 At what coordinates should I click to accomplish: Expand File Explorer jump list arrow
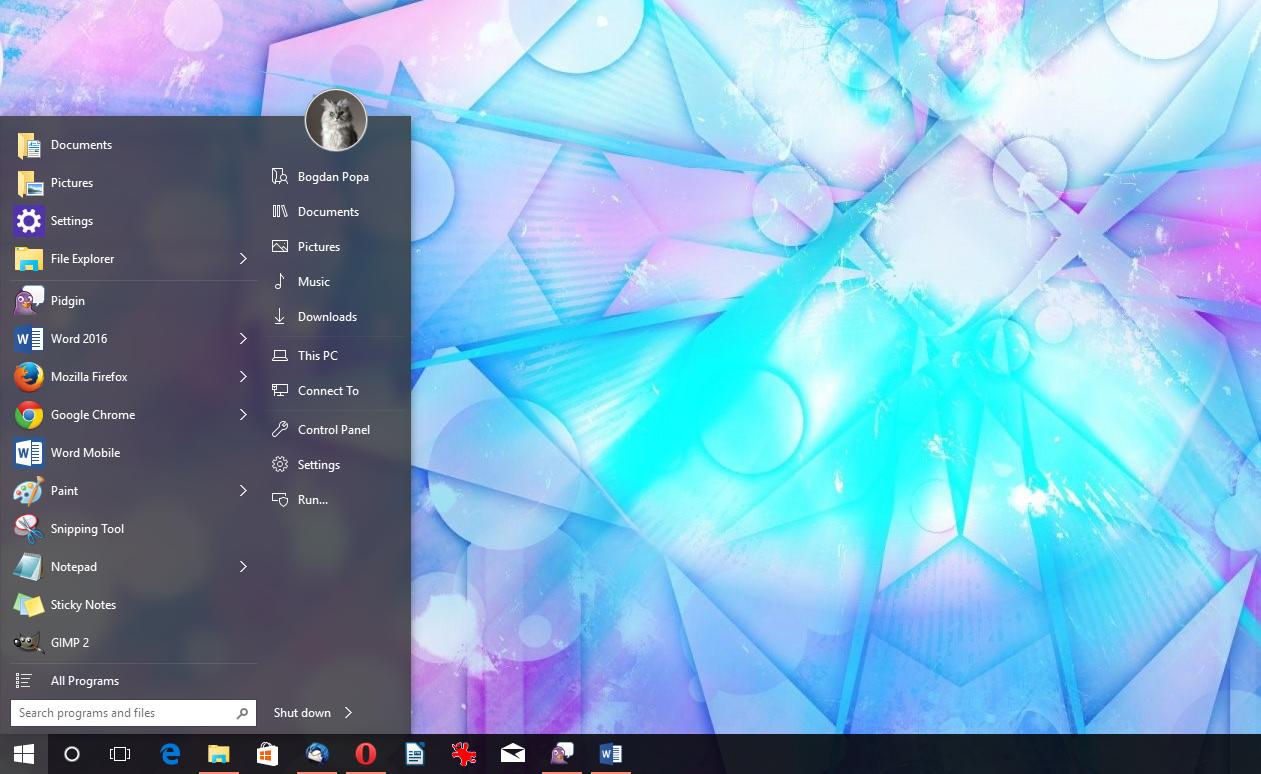(x=243, y=259)
